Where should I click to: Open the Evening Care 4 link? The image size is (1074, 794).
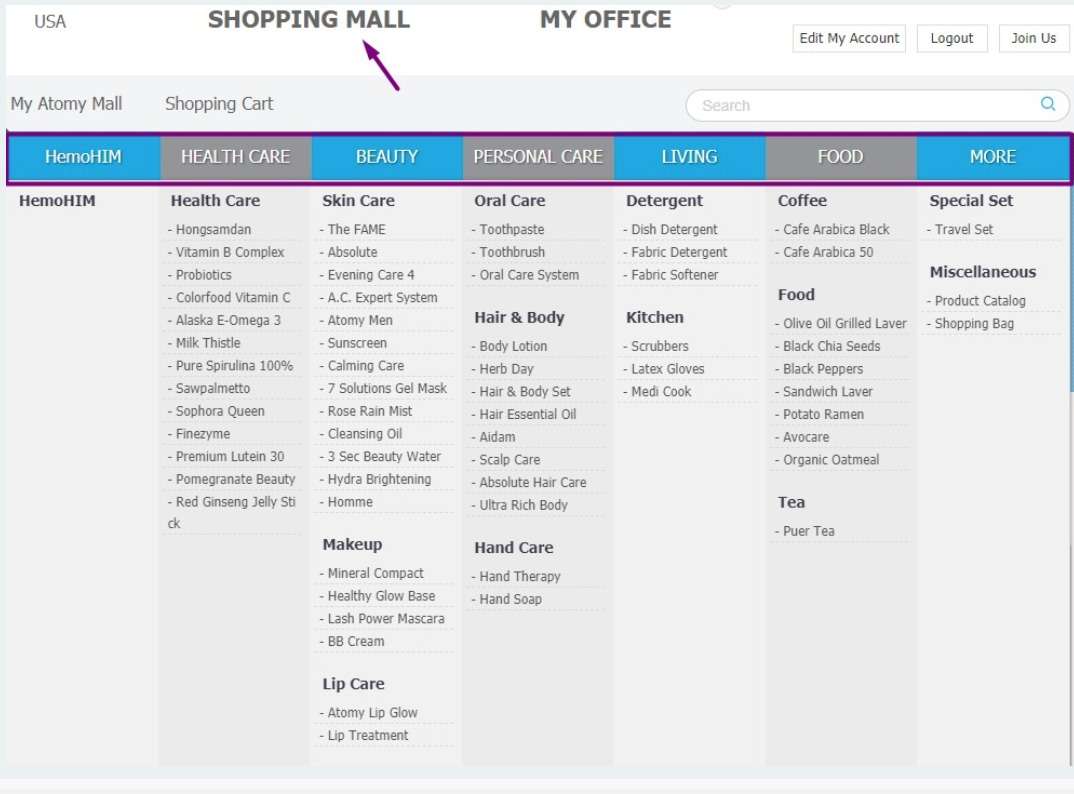[371, 275]
